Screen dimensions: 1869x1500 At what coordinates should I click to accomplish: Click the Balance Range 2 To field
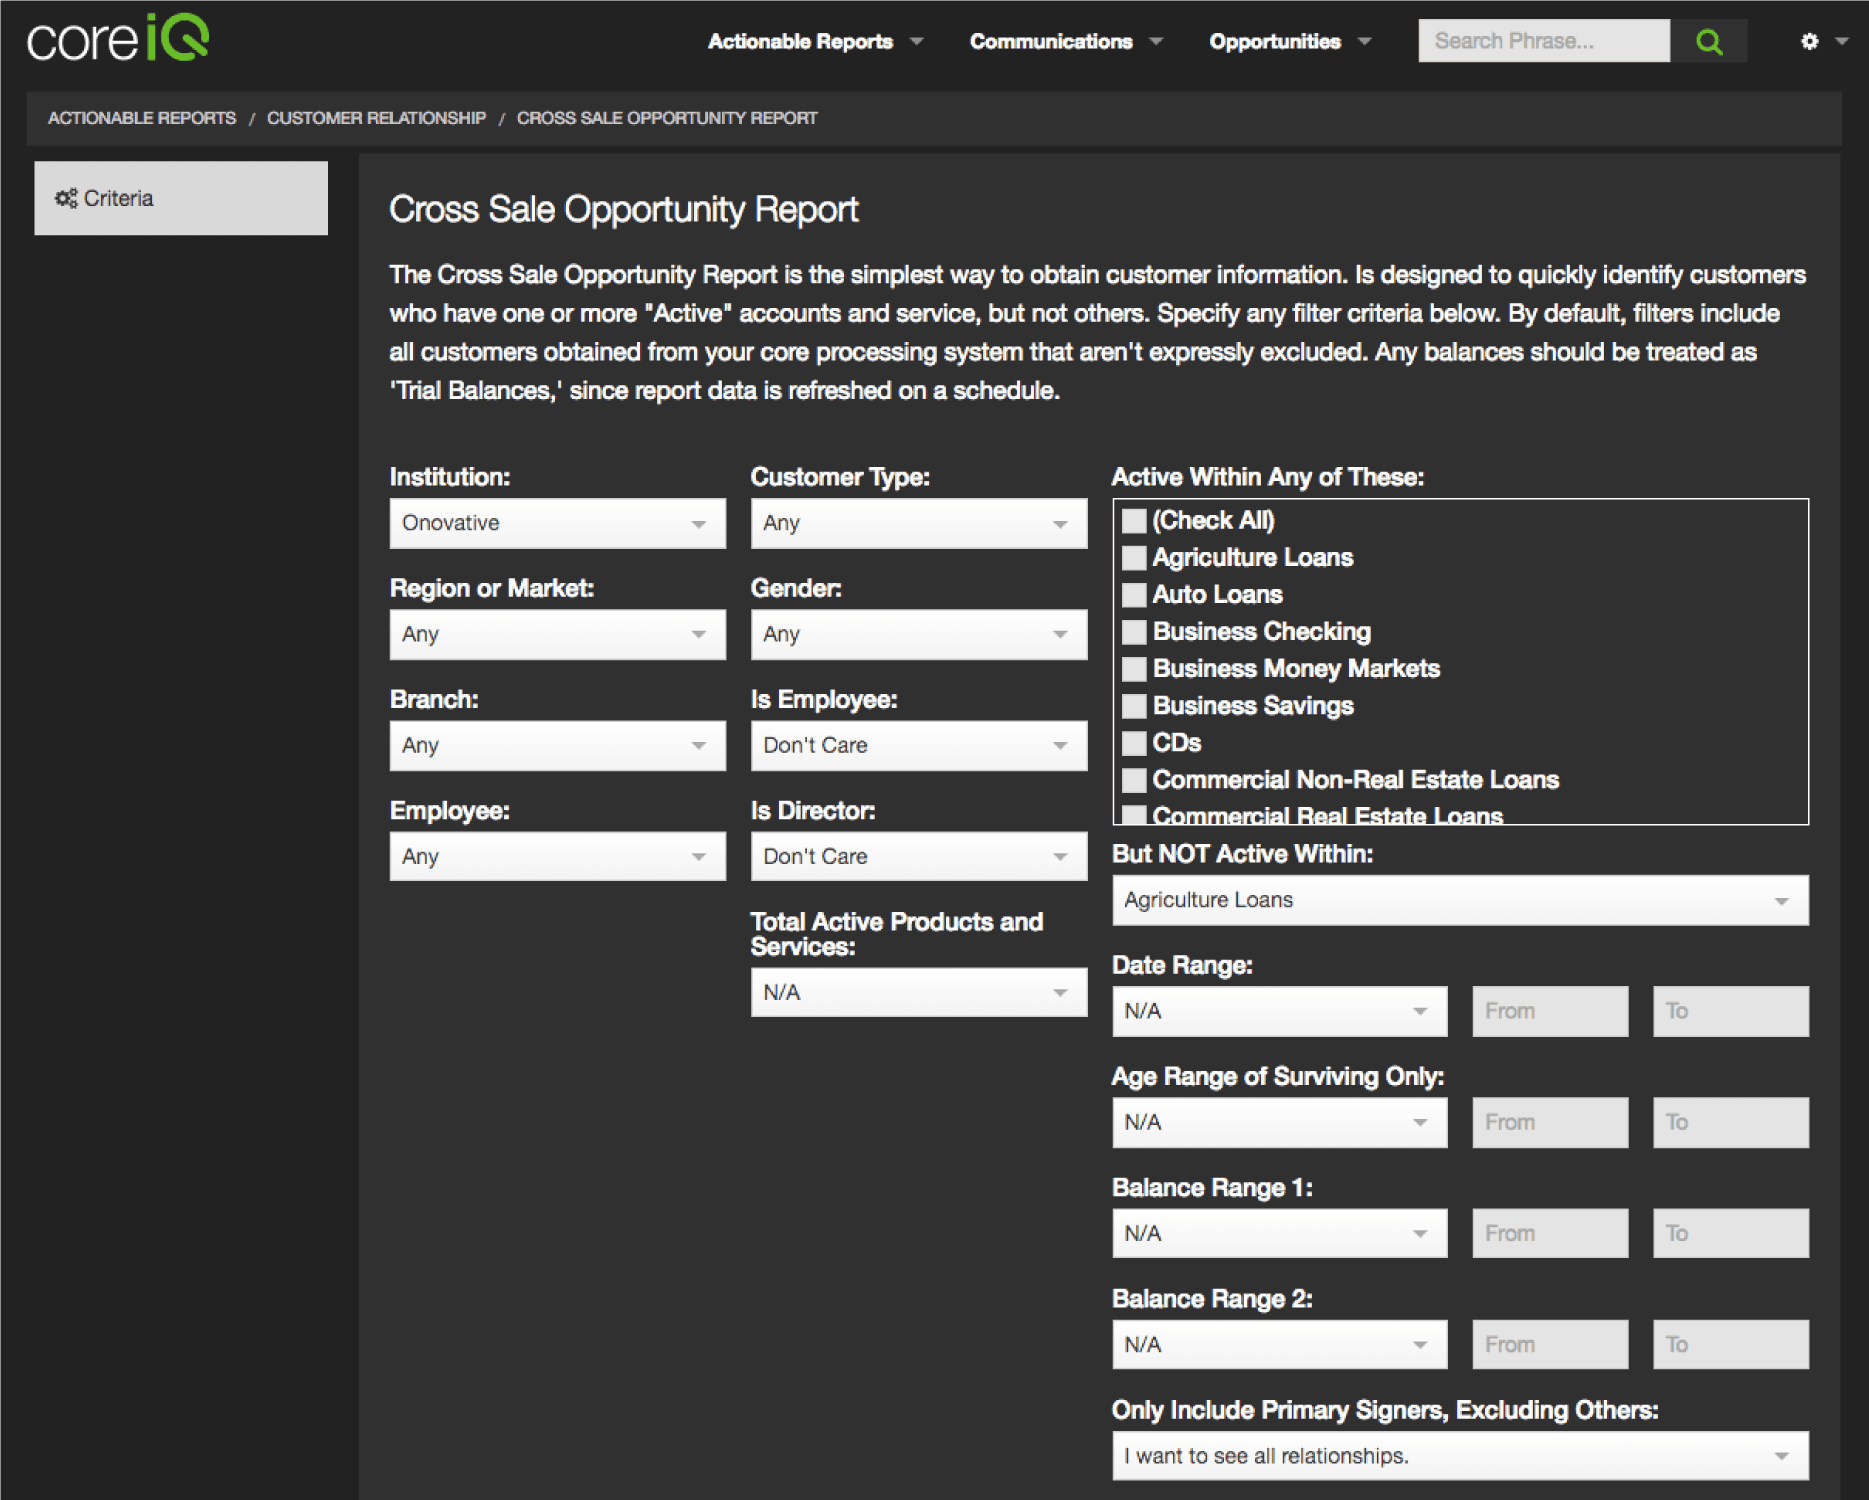tap(1730, 1344)
